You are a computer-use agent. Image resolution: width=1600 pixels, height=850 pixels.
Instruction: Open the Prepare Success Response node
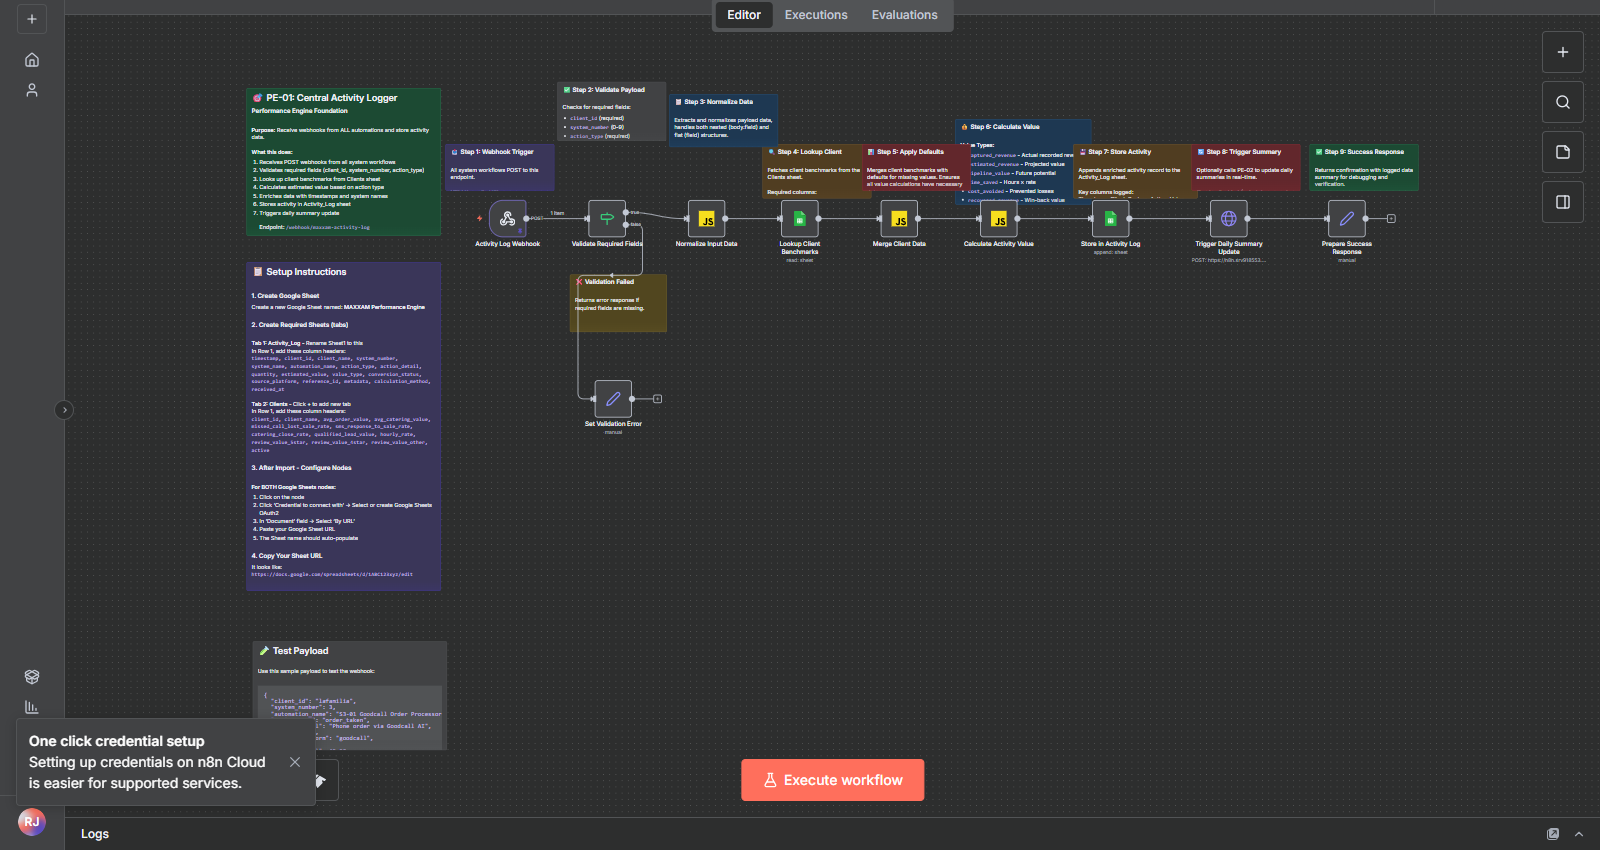[x=1346, y=218]
